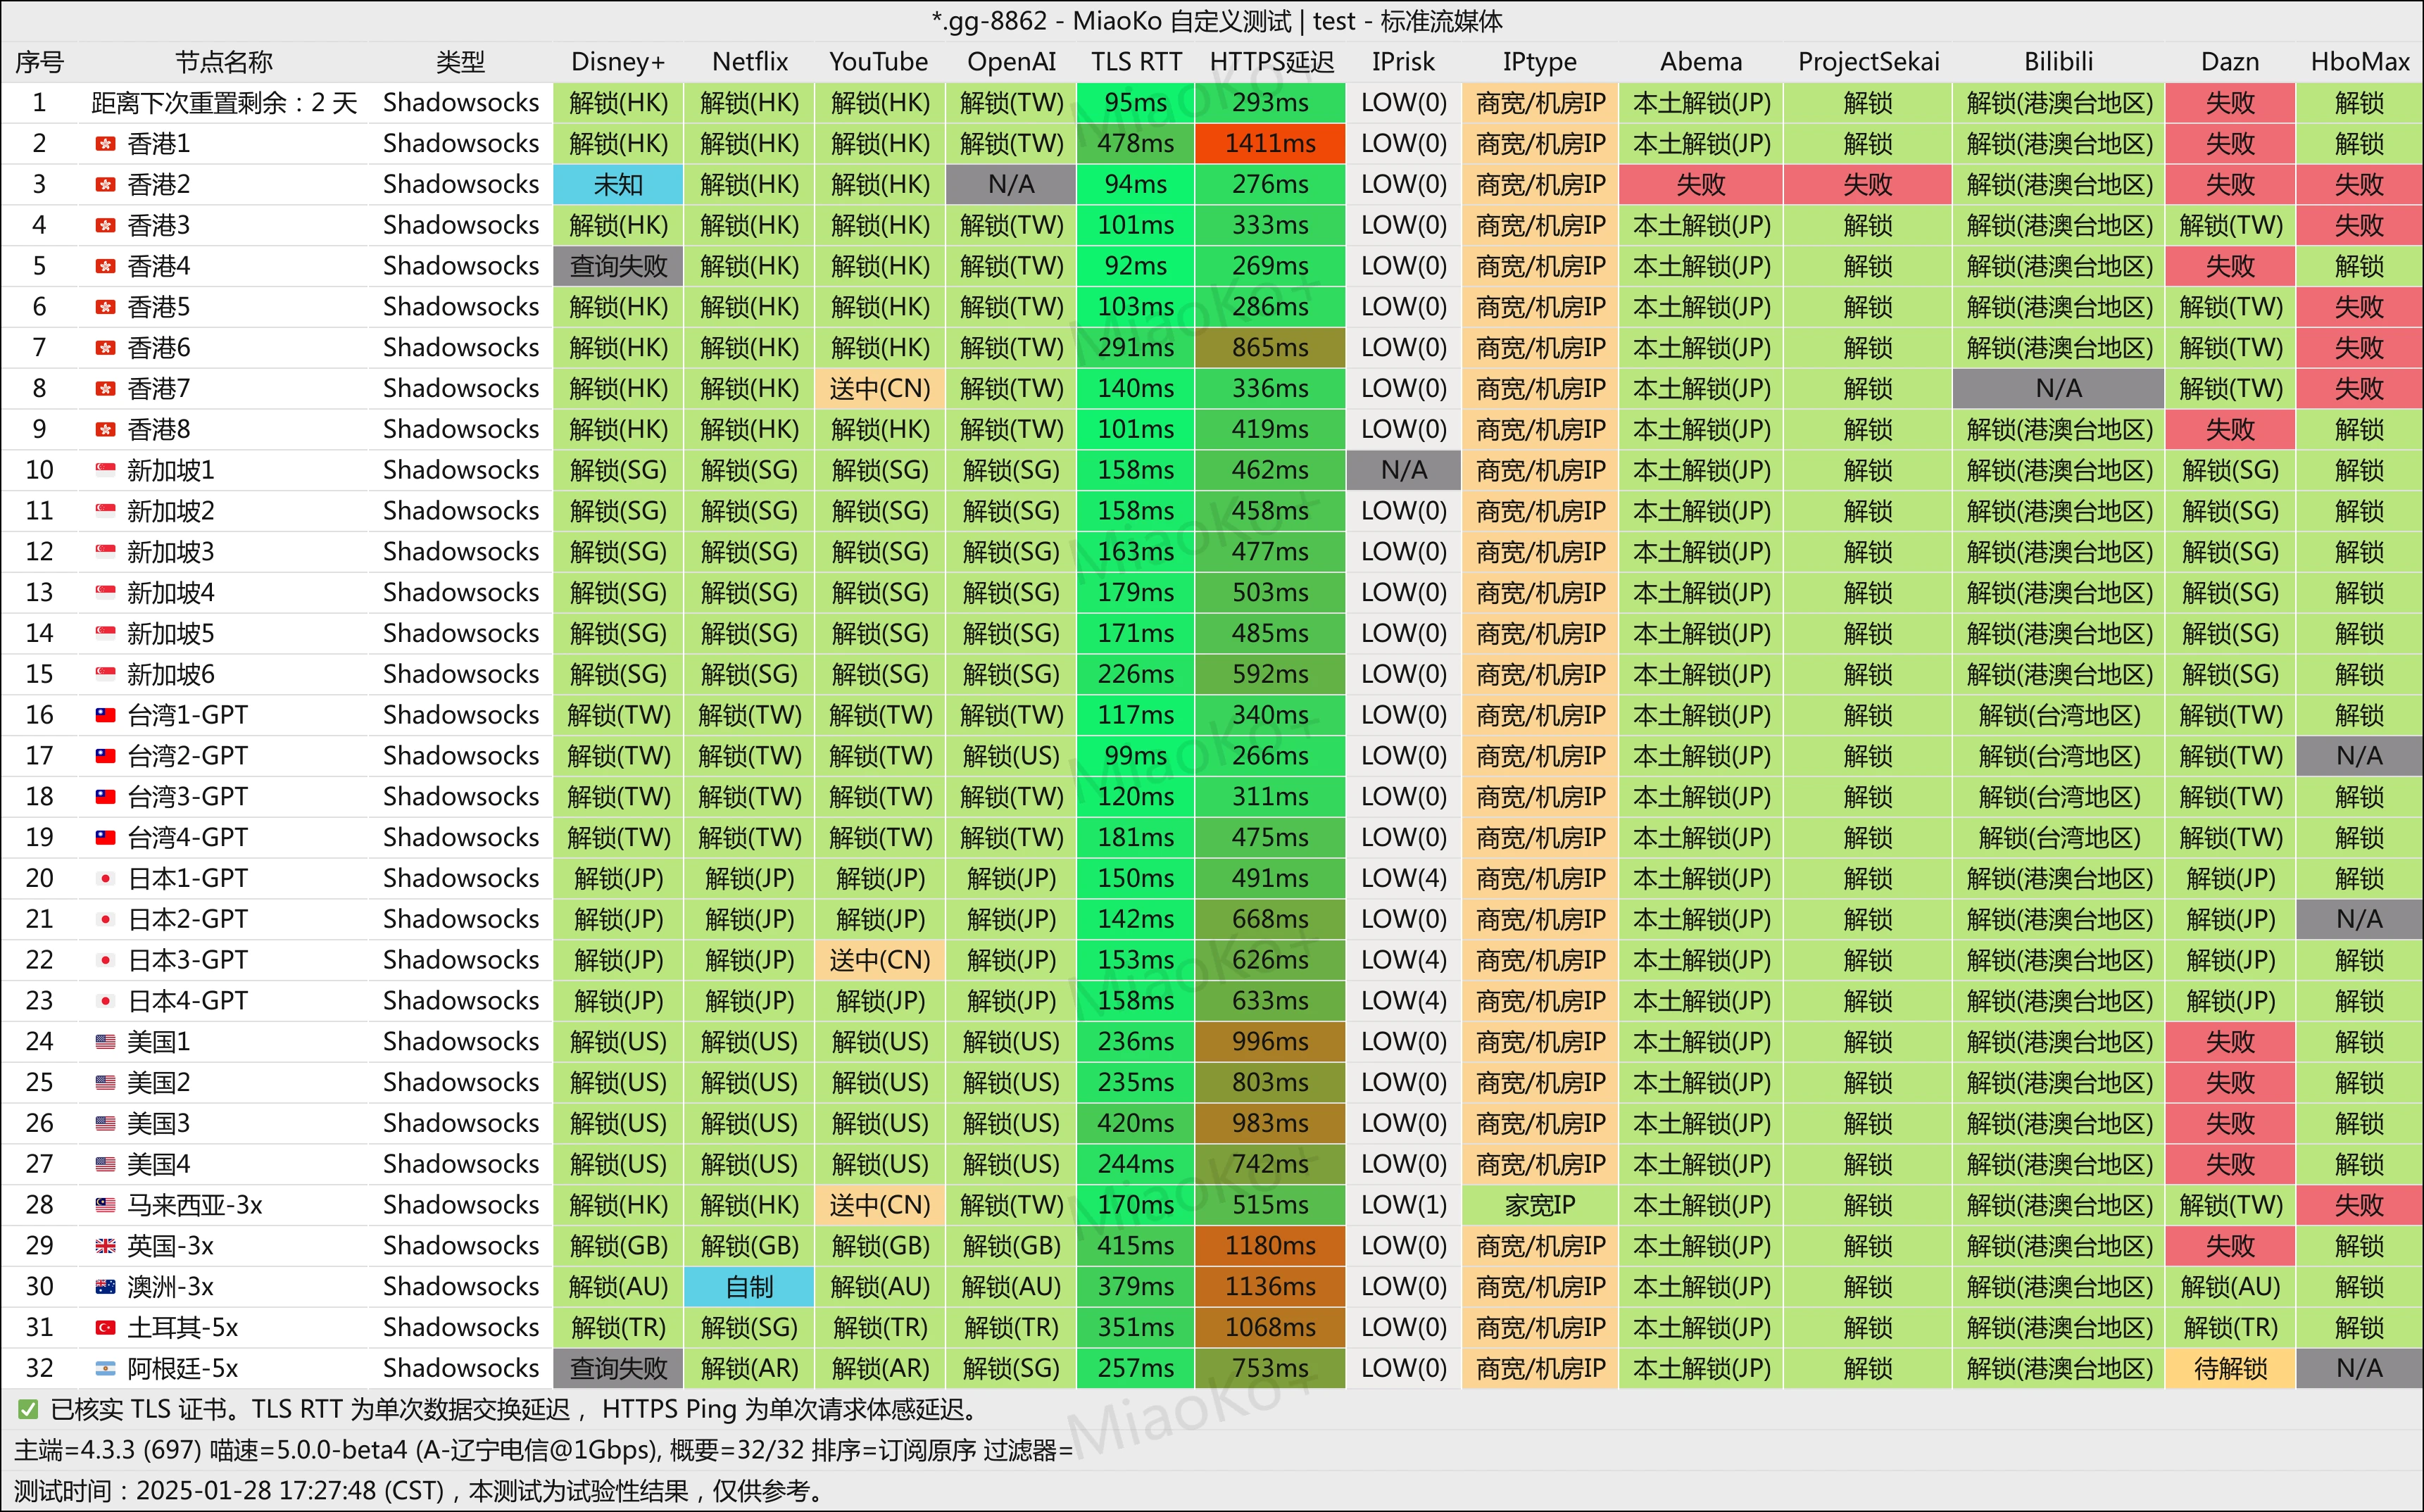
Task: Click the ProjectSekai column header
Action: coord(1868,62)
